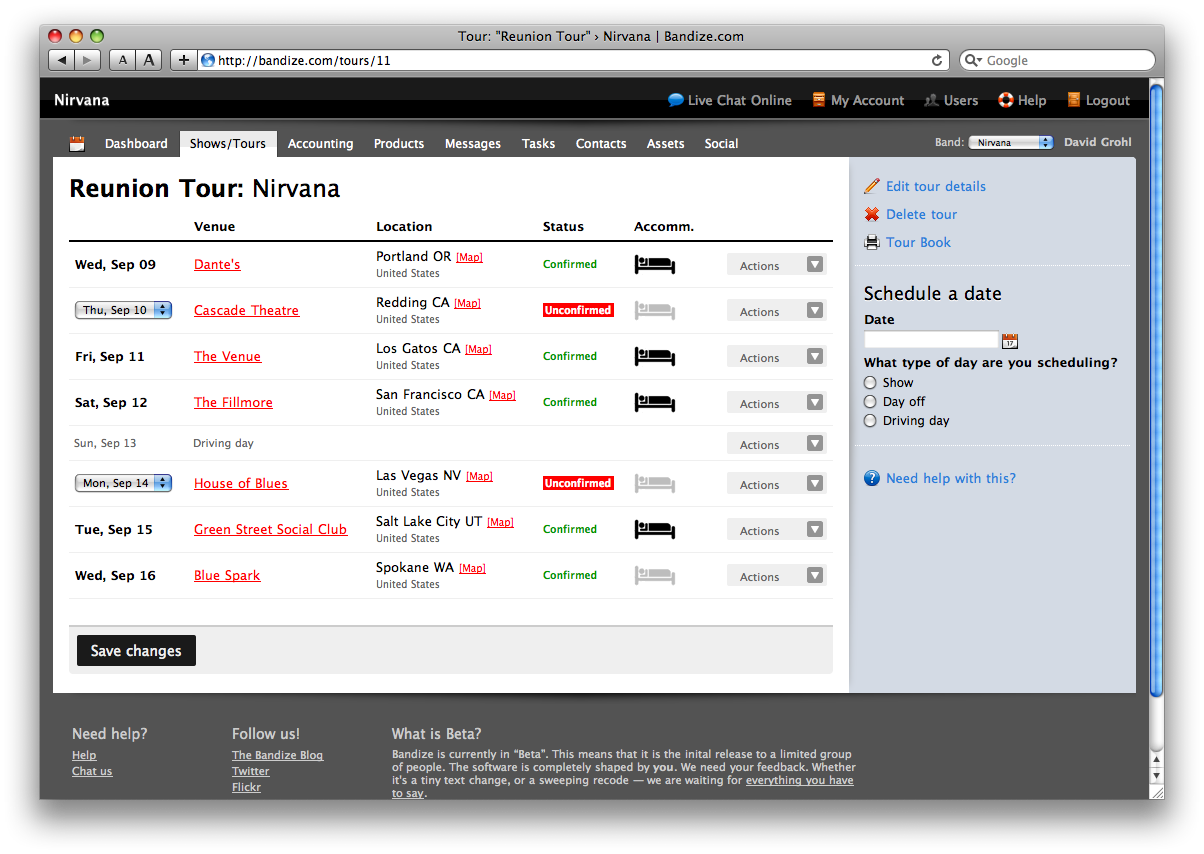The height and width of the screenshot is (854, 1204).
Task: Click the bed icon for Dante's row
Action: (x=655, y=265)
